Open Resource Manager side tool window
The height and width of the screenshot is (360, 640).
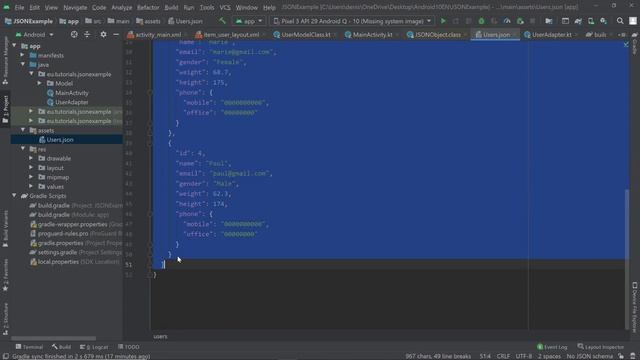pyautogui.click(x=5, y=60)
